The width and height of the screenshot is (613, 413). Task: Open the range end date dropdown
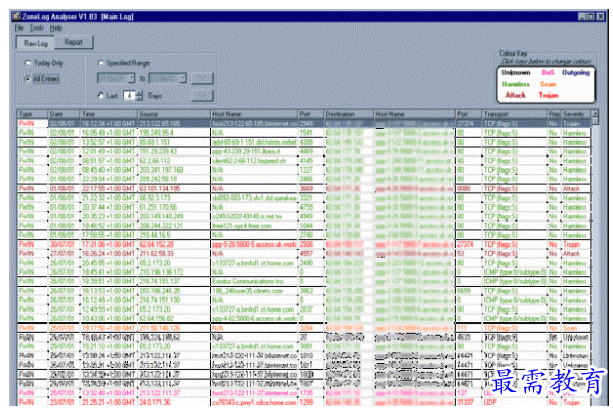(x=183, y=78)
